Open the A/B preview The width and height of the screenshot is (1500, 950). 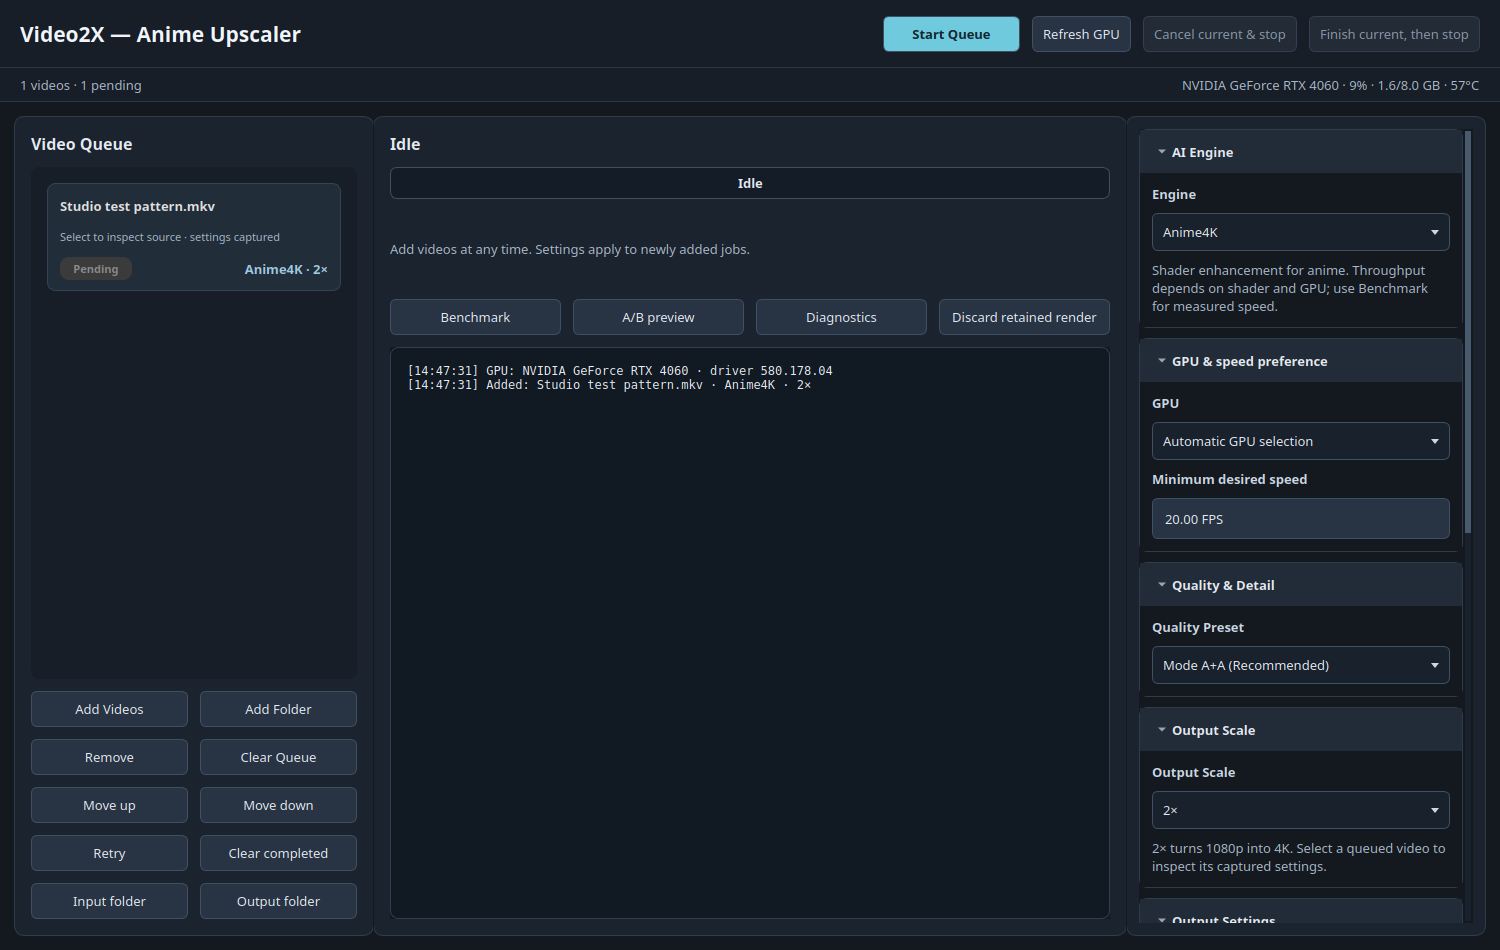658,317
